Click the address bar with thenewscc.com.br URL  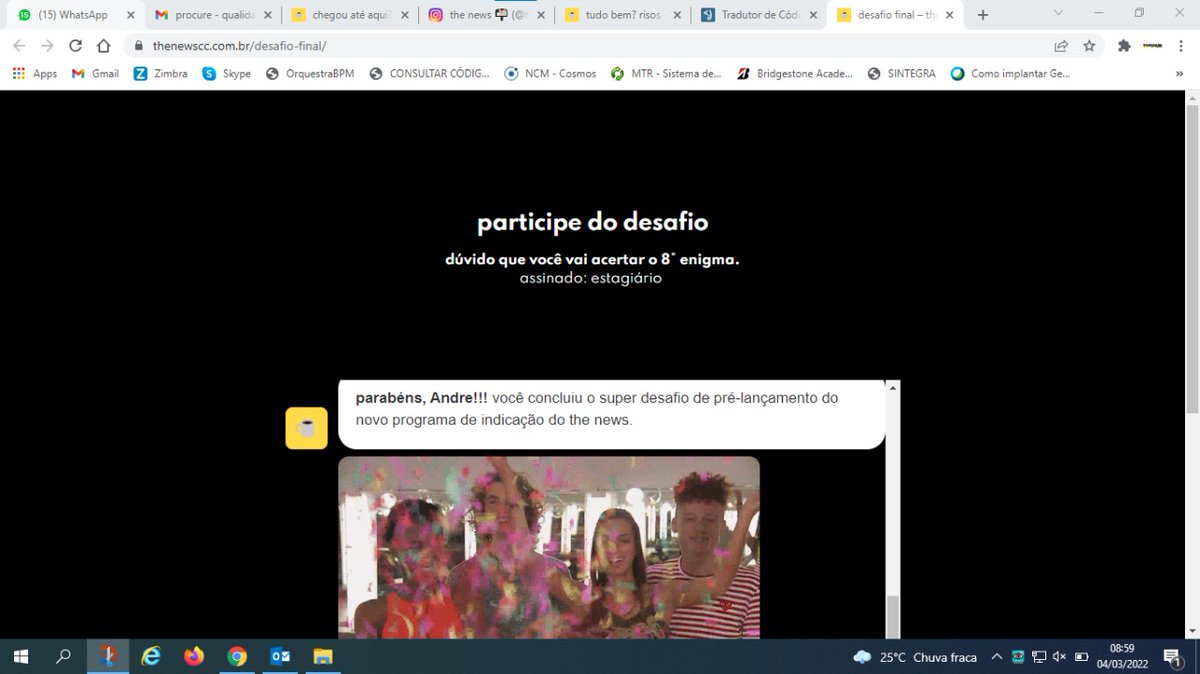[590, 46]
